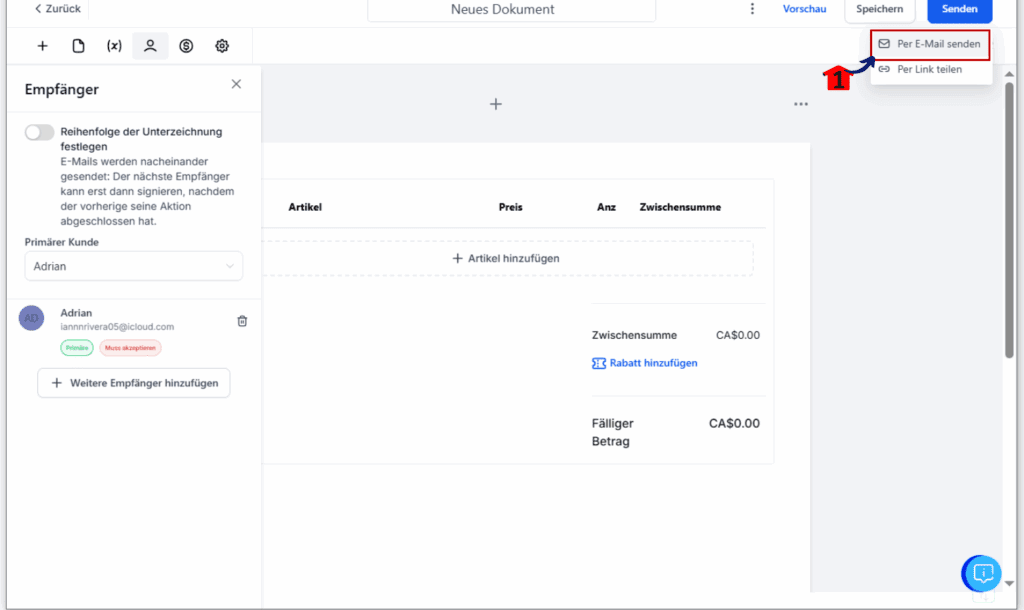
Task: Click the Muss akzeptieren badge
Action: pyautogui.click(x=131, y=348)
